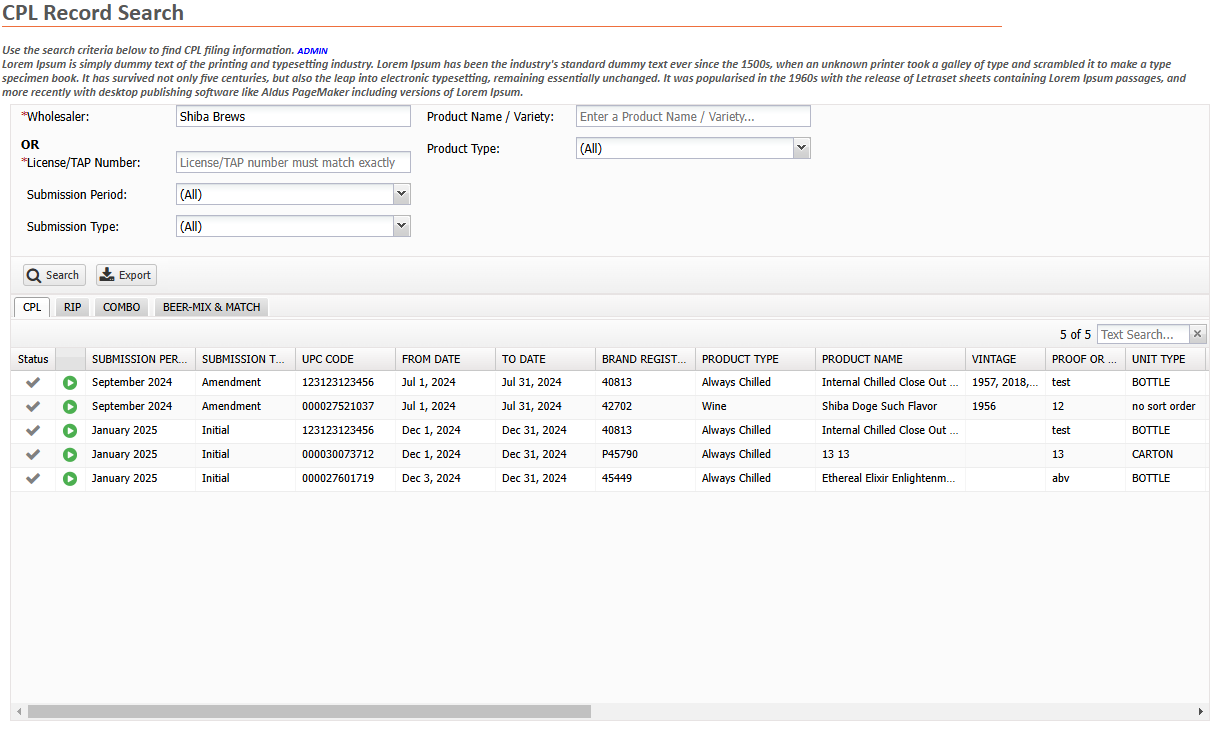Click green play icon on Ethereal Elixir row
This screenshot has height=731, width=1218.
pyautogui.click(x=70, y=479)
